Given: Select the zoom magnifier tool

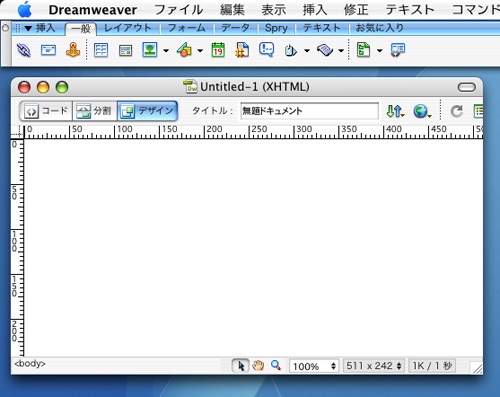Looking at the screenshot, I should click(x=276, y=366).
